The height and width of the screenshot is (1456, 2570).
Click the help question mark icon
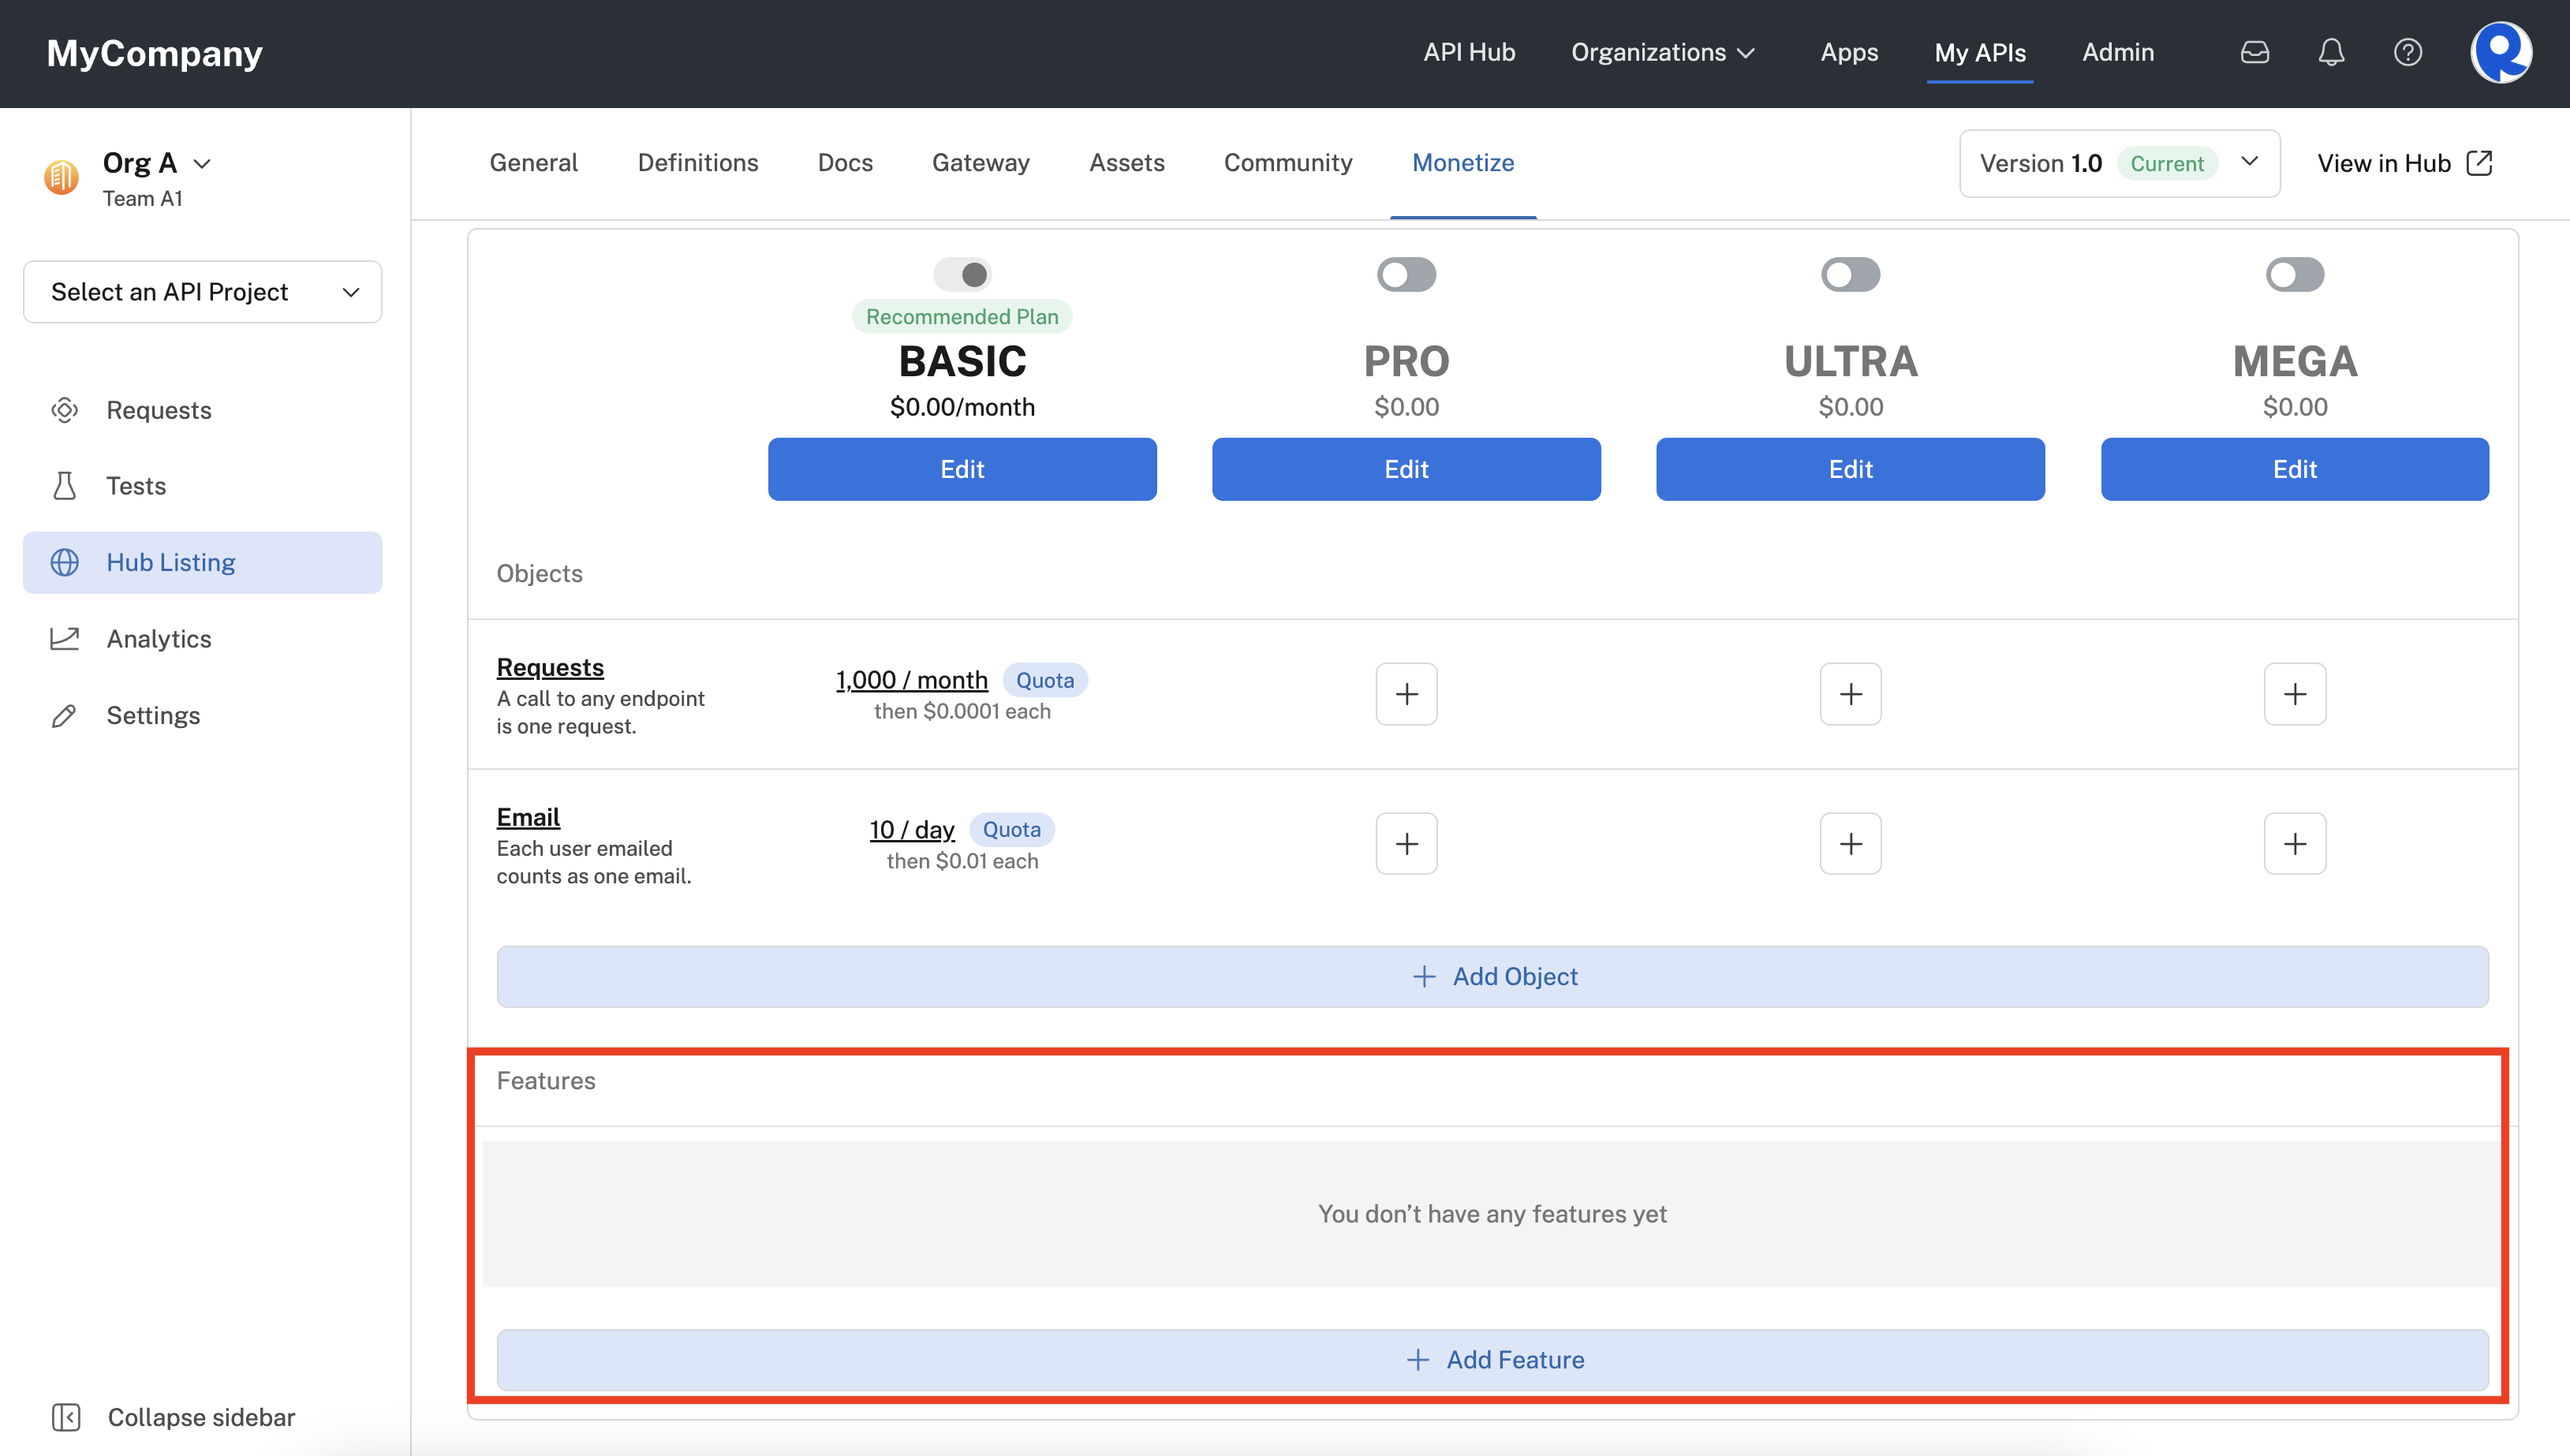(x=2406, y=51)
